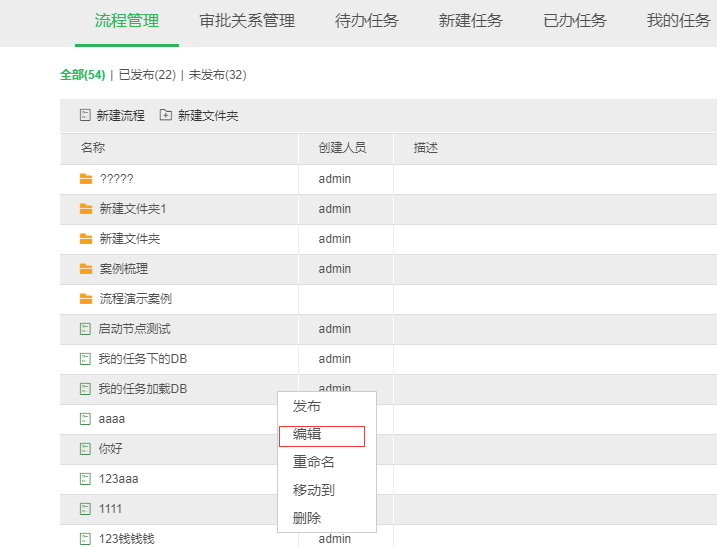The image size is (717, 547).
Task: Click the 名称 column header
Action: click(x=93, y=148)
